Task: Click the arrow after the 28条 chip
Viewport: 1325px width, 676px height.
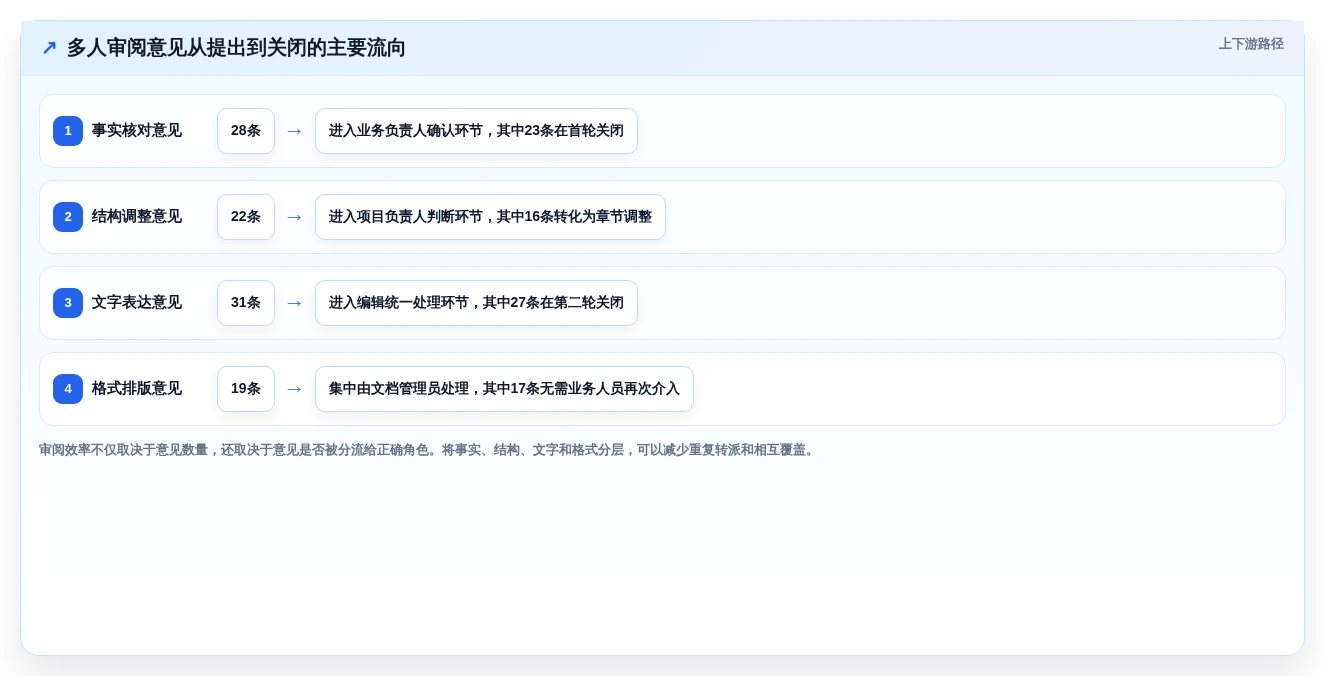Action: pos(294,131)
